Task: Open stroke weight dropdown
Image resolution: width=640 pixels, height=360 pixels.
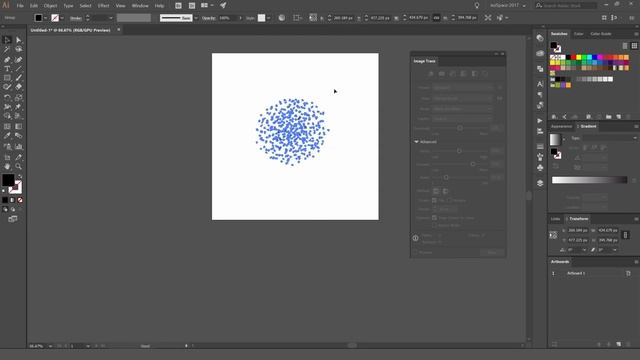Action: tap(111, 18)
